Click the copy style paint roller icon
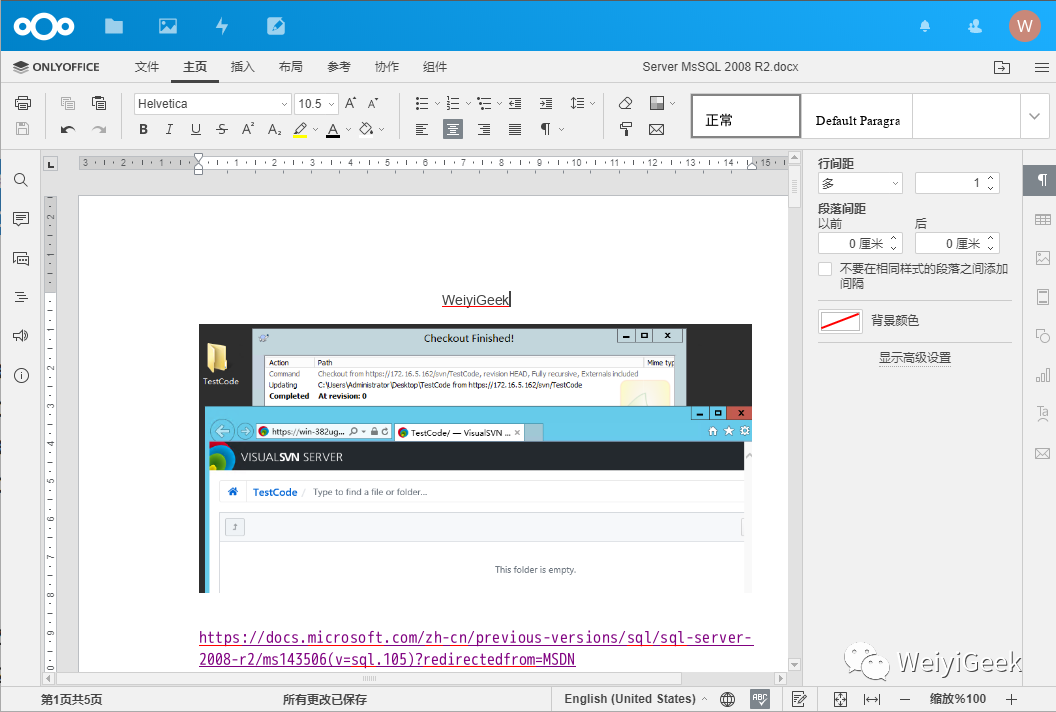The width and height of the screenshot is (1056, 712). [626, 129]
